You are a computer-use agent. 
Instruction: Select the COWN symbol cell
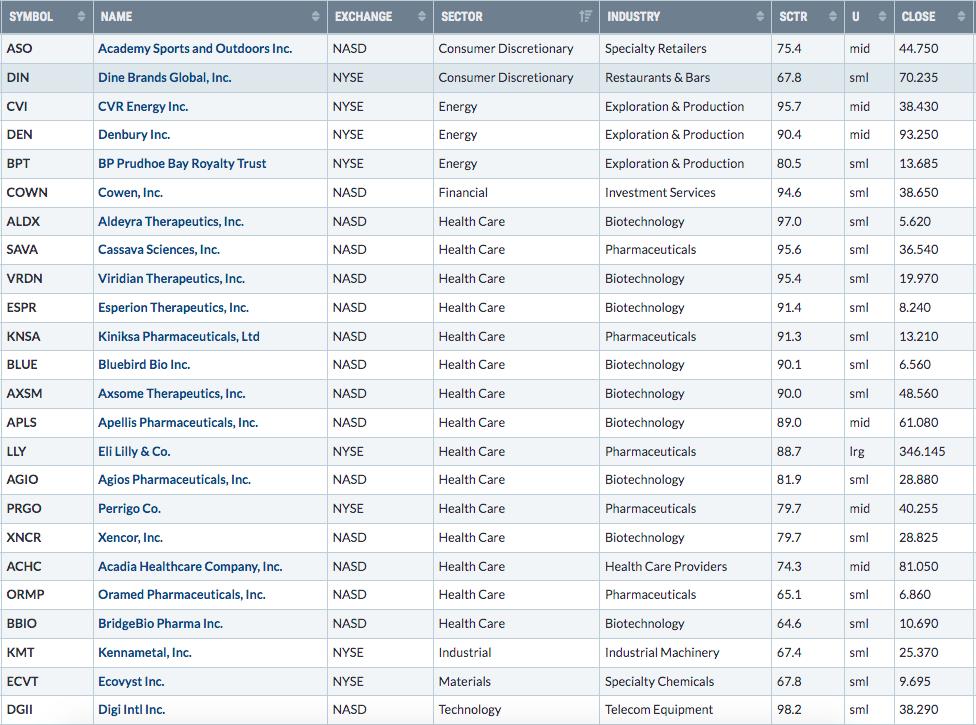47,192
